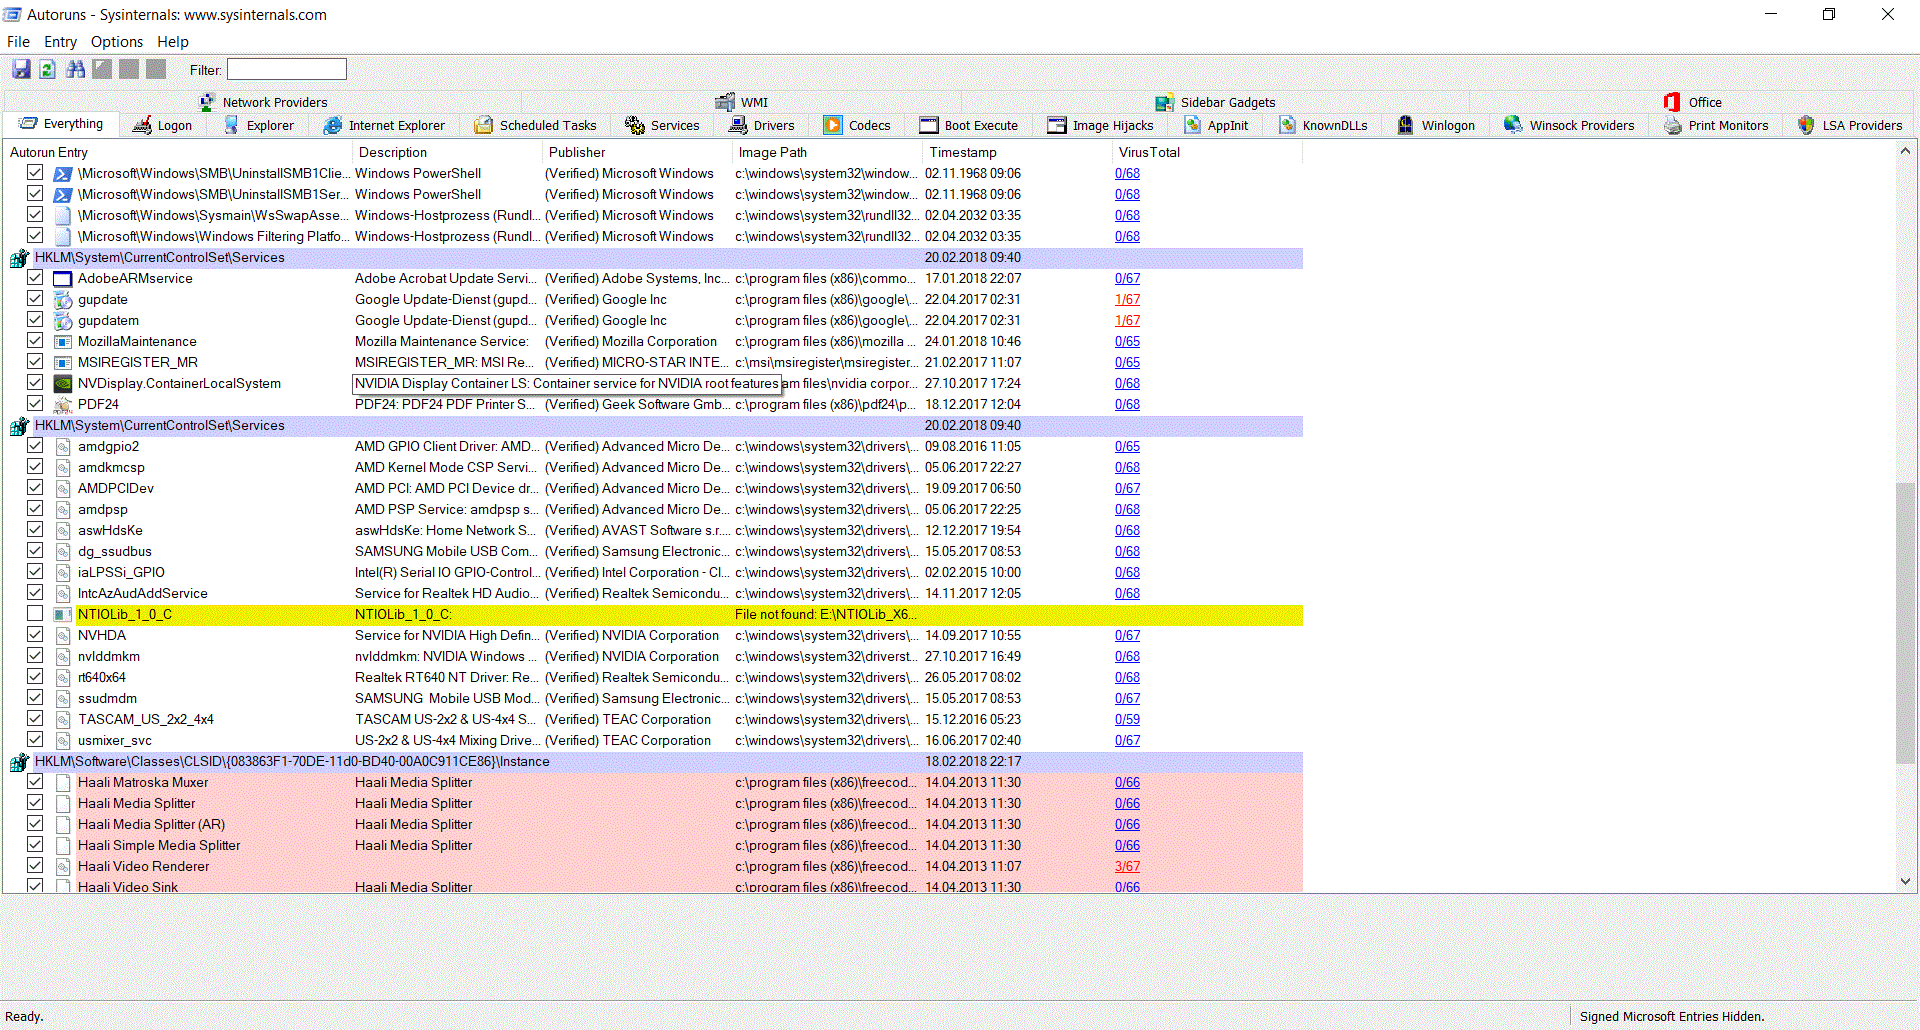Viewport: 1920px width, 1030px height.
Task: Click the vertical scrollbar thumb
Action: pyautogui.click(x=1905, y=623)
